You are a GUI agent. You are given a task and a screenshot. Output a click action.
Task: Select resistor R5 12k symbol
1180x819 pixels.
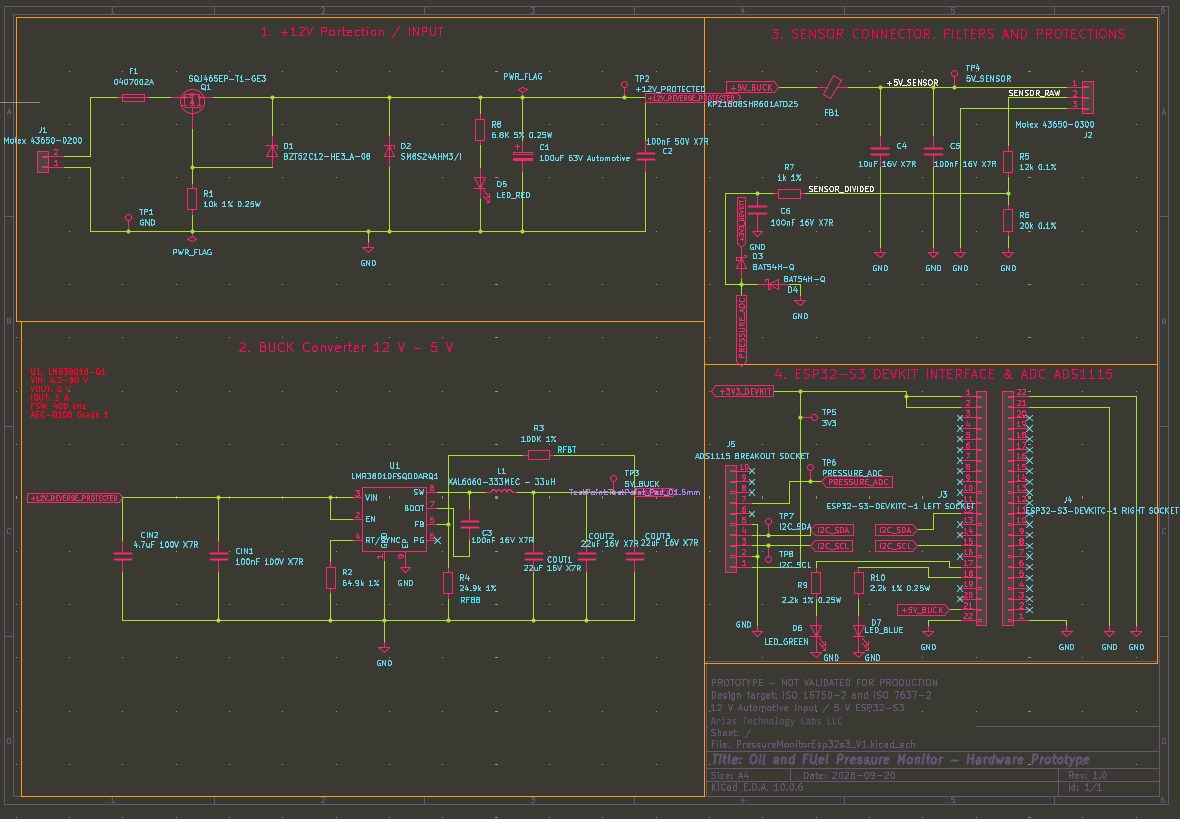(x=1008, y=162)
